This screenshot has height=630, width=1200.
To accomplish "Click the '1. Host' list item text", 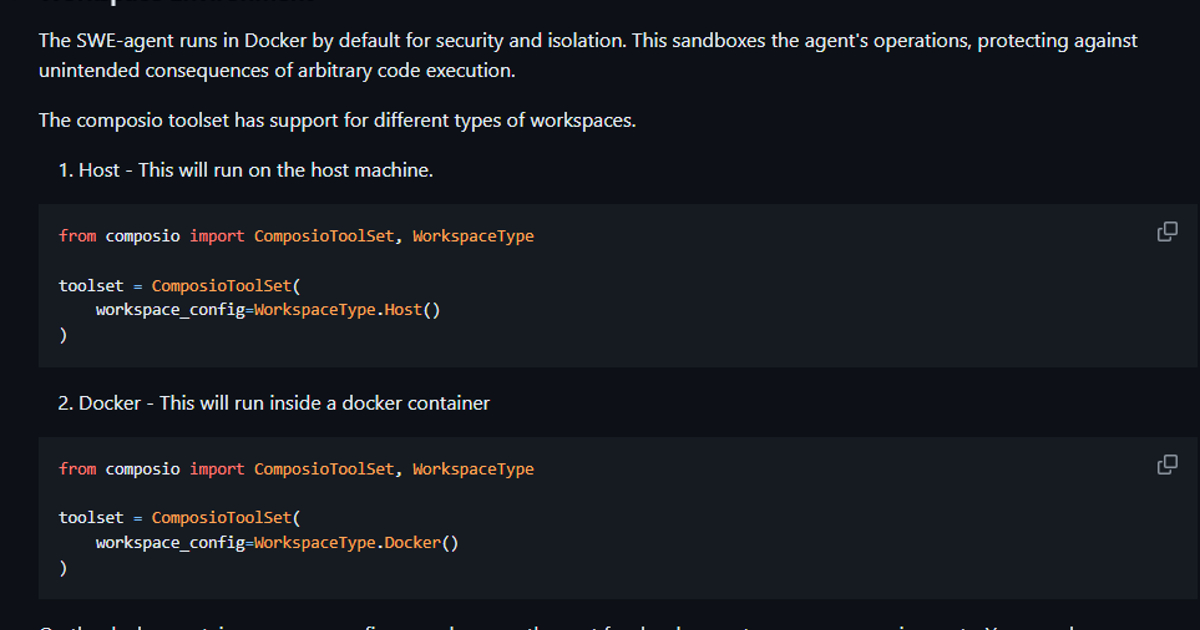I will point(245,170).
